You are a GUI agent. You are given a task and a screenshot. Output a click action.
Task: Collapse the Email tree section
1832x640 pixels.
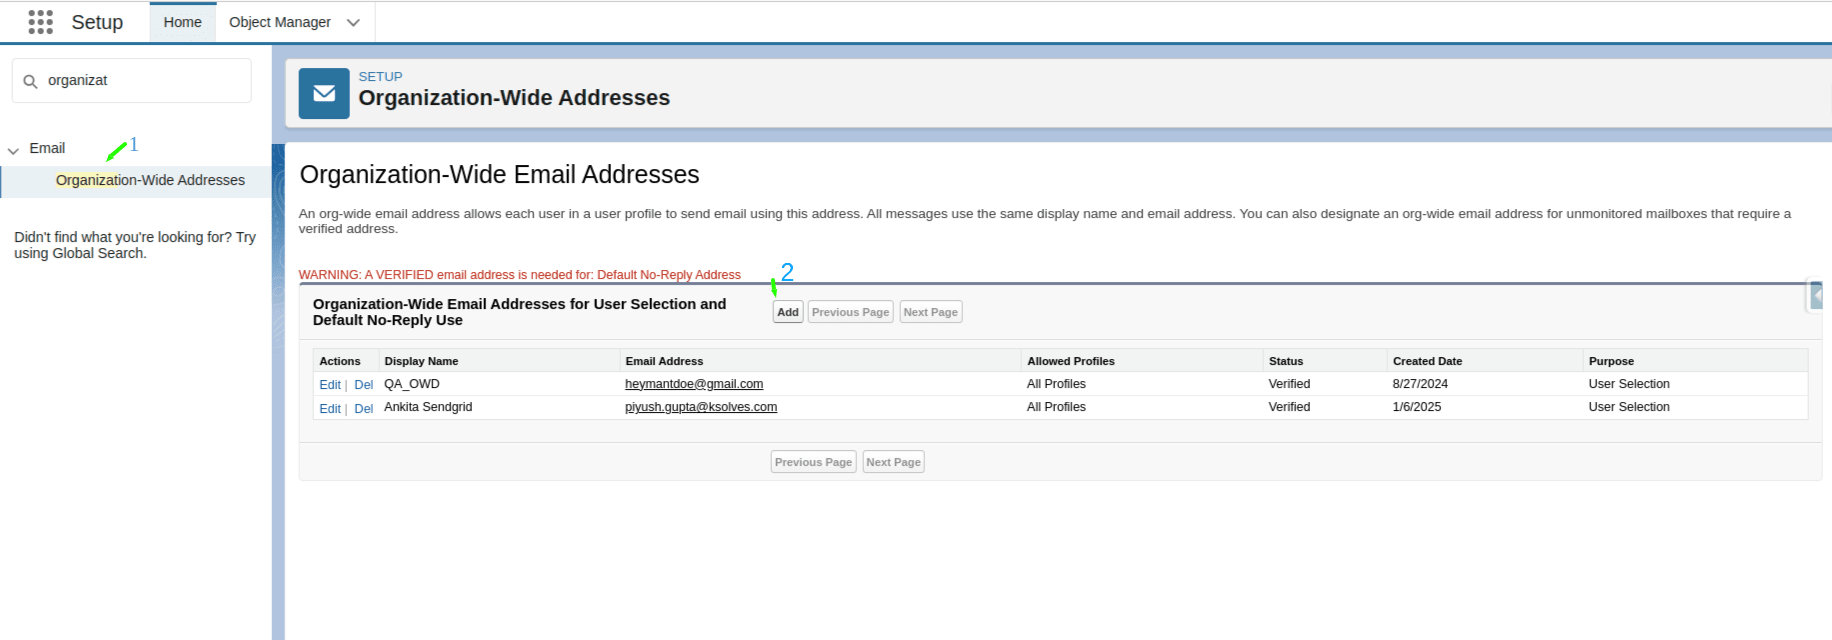tap(13, 150)
